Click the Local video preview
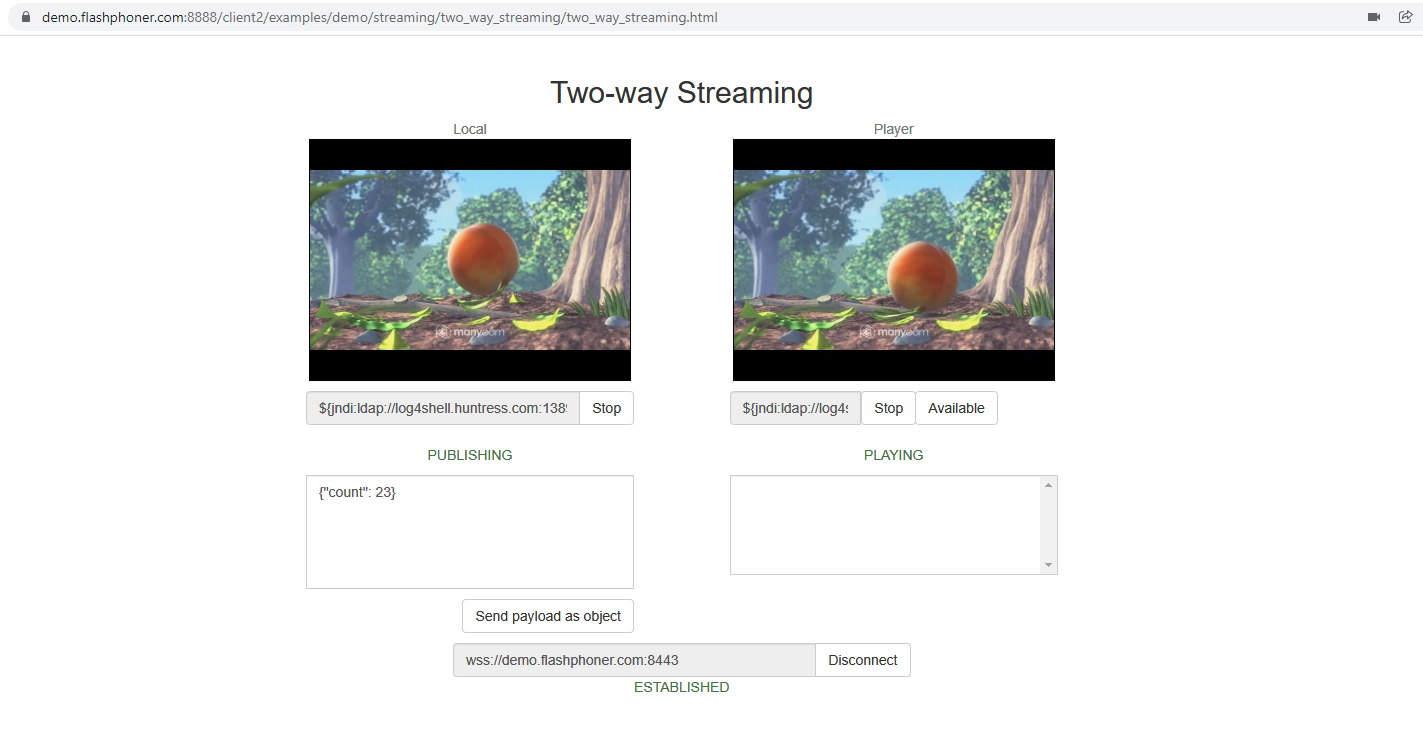 [470, 260]
